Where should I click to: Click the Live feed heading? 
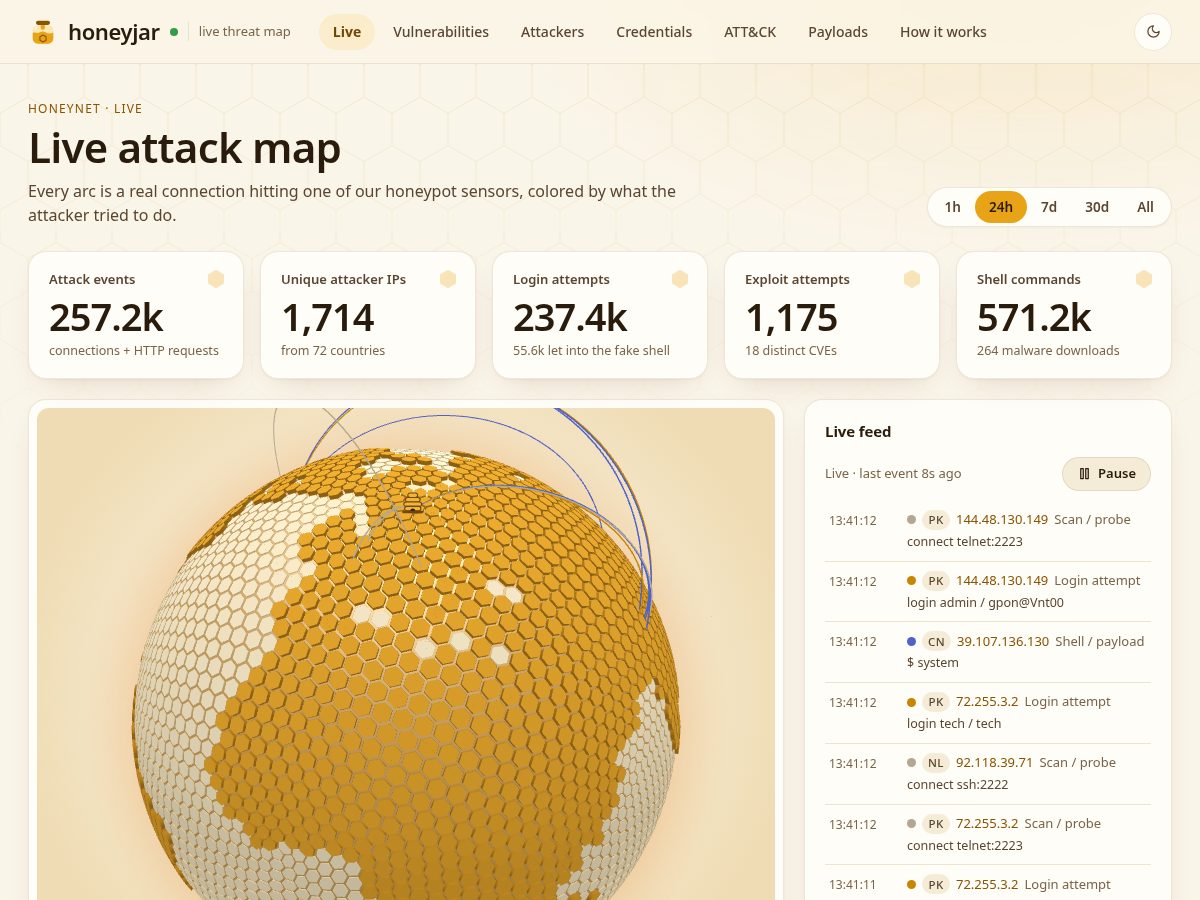tap(858, 432)
